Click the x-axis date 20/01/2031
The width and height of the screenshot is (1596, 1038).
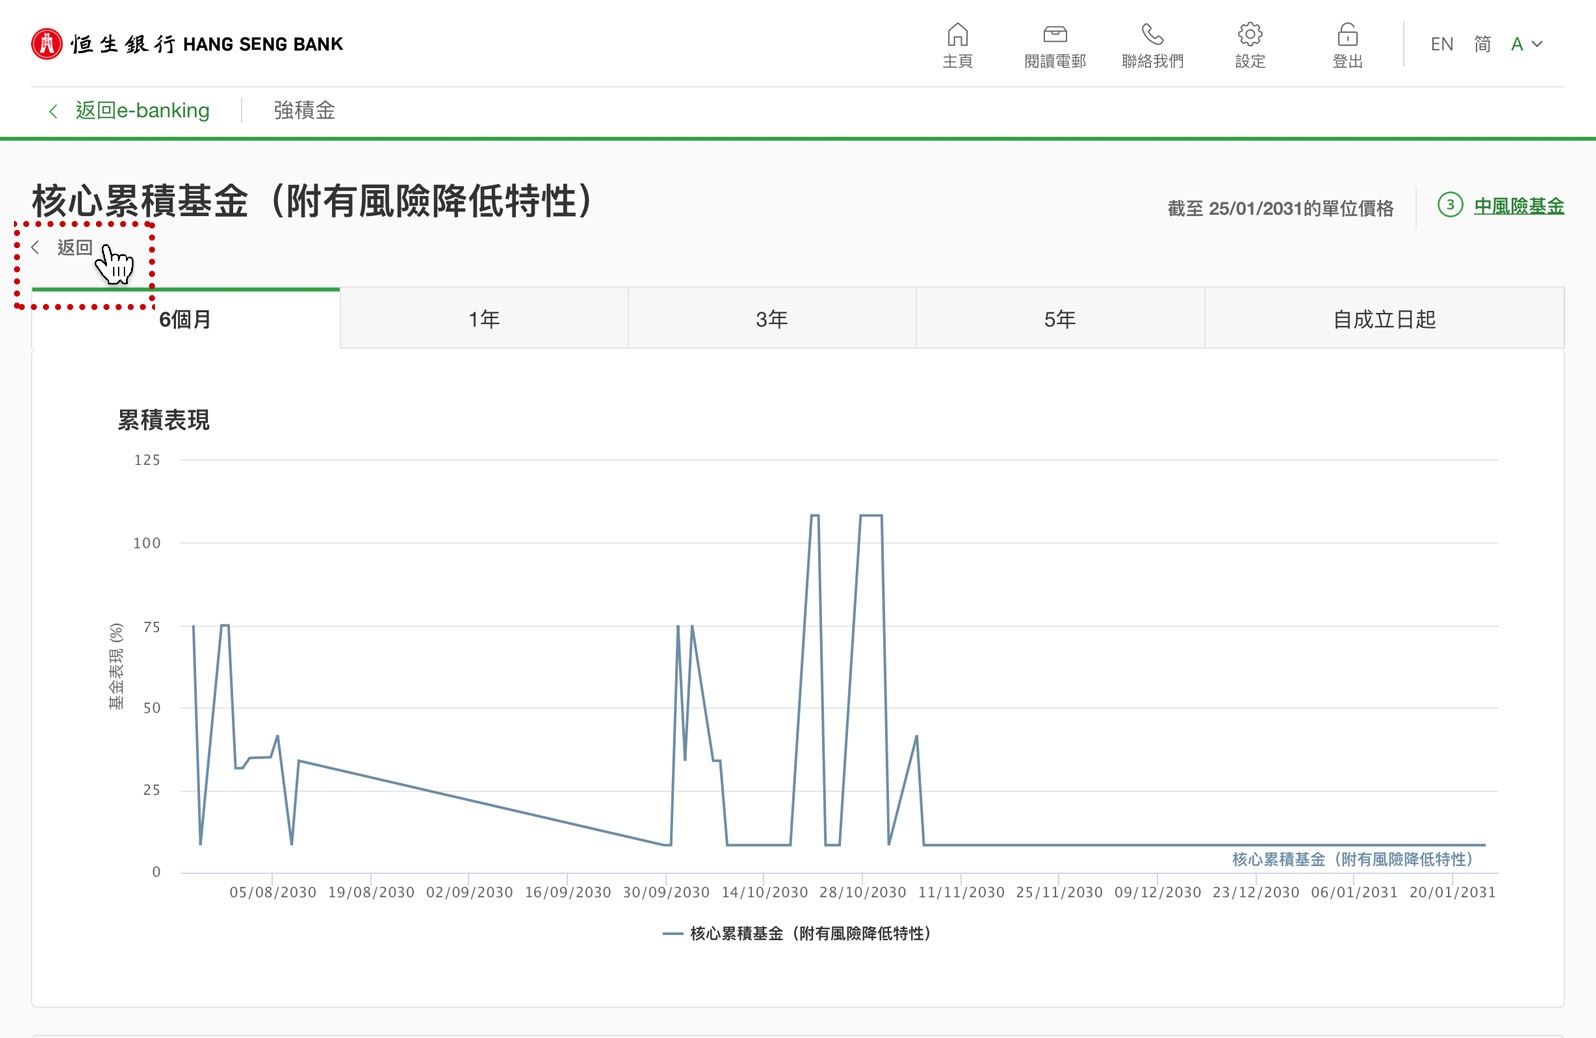coord(1453,892)
